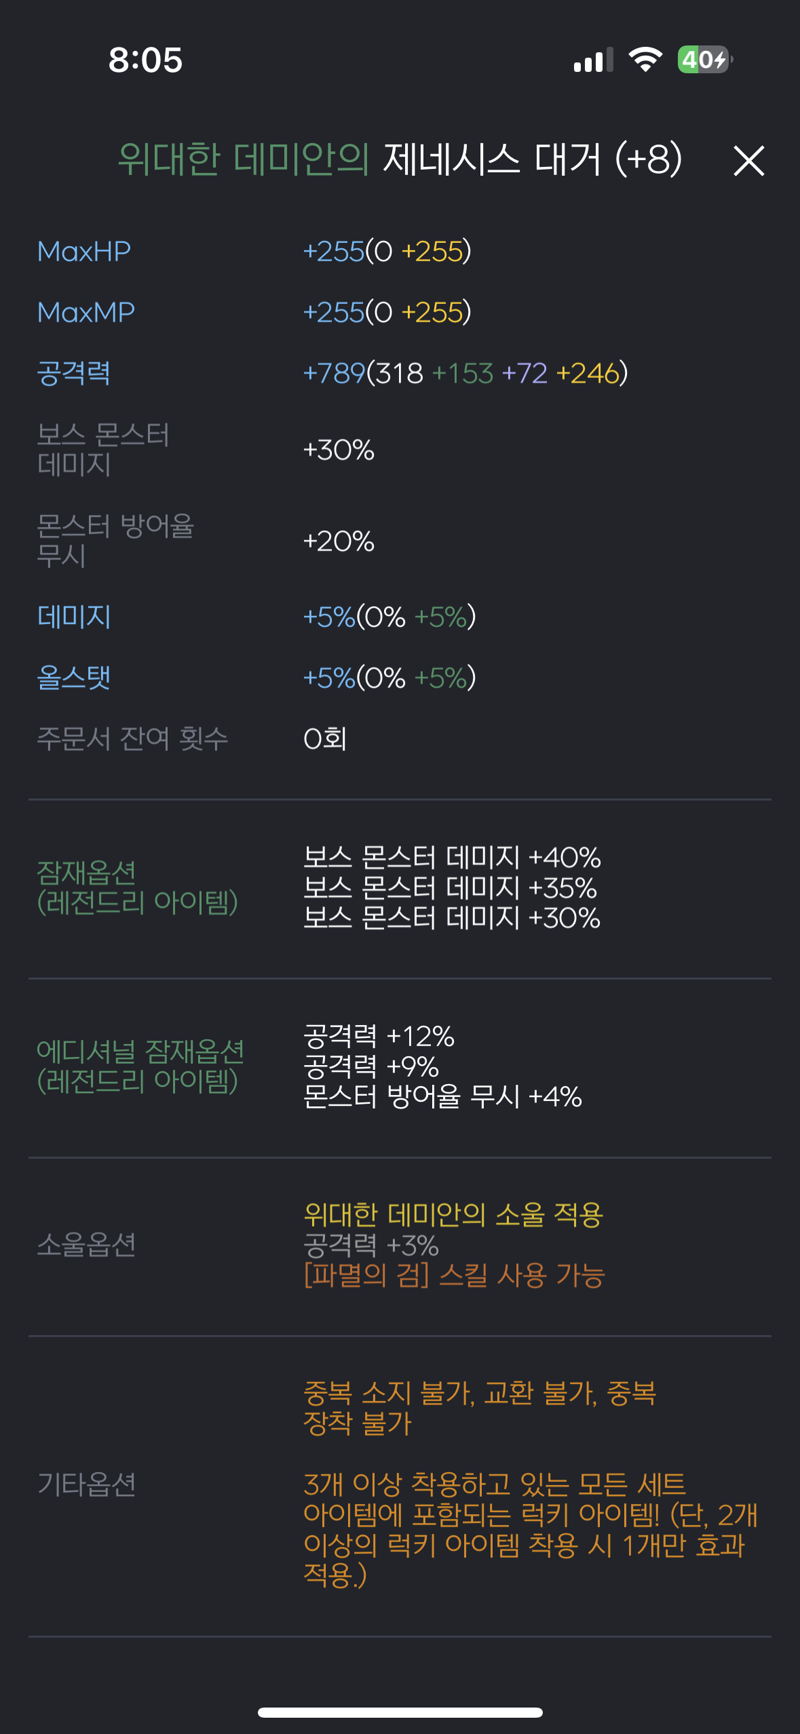Tap the home indicator bar
This screenshot has width=800, height=1734.
click(x=400, y=1712)
